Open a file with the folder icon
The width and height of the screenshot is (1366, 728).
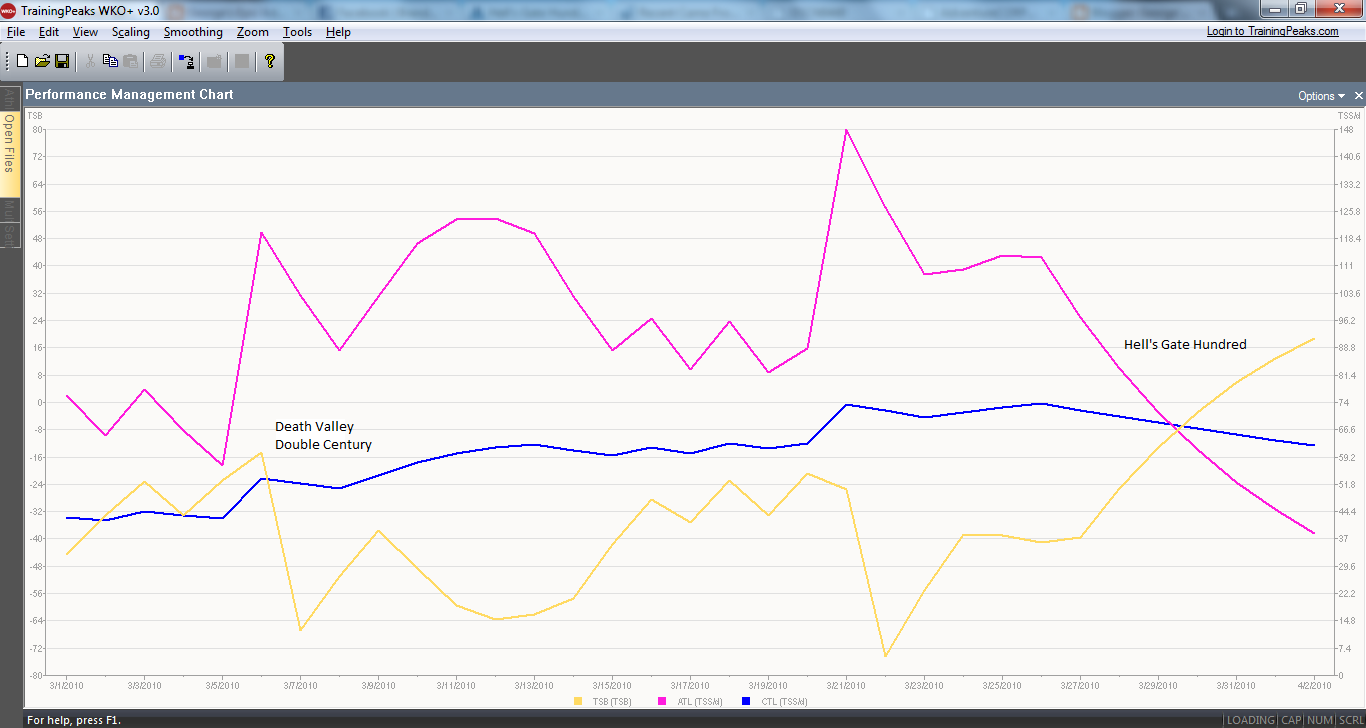42,61
